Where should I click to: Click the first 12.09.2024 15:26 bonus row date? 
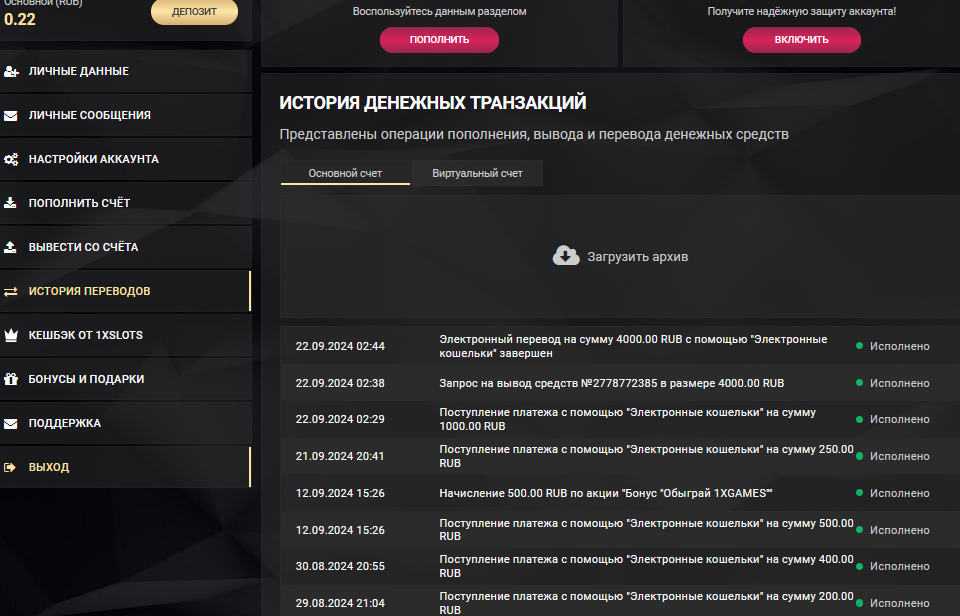point(340,493)
